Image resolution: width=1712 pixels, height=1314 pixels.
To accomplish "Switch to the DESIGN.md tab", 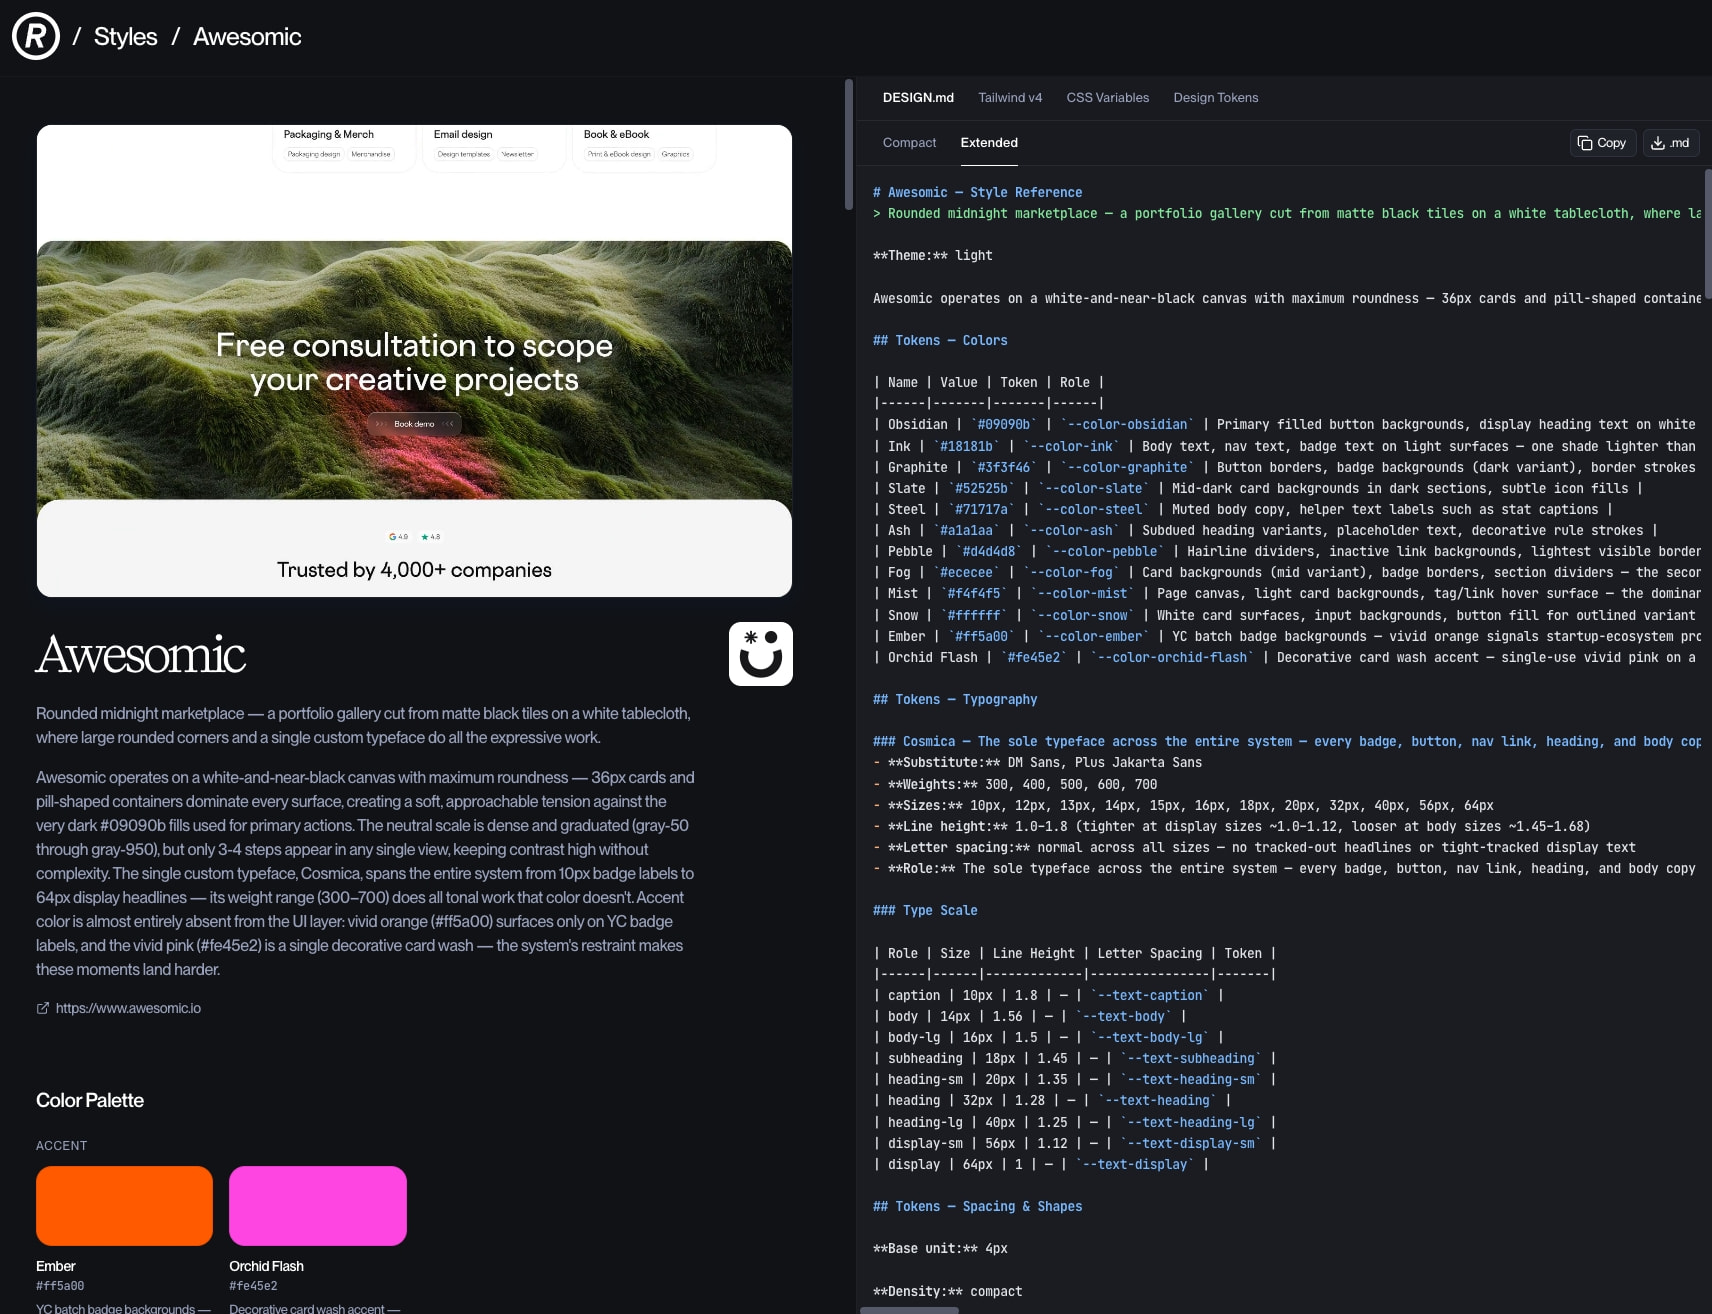I will (x=918, y=98).
